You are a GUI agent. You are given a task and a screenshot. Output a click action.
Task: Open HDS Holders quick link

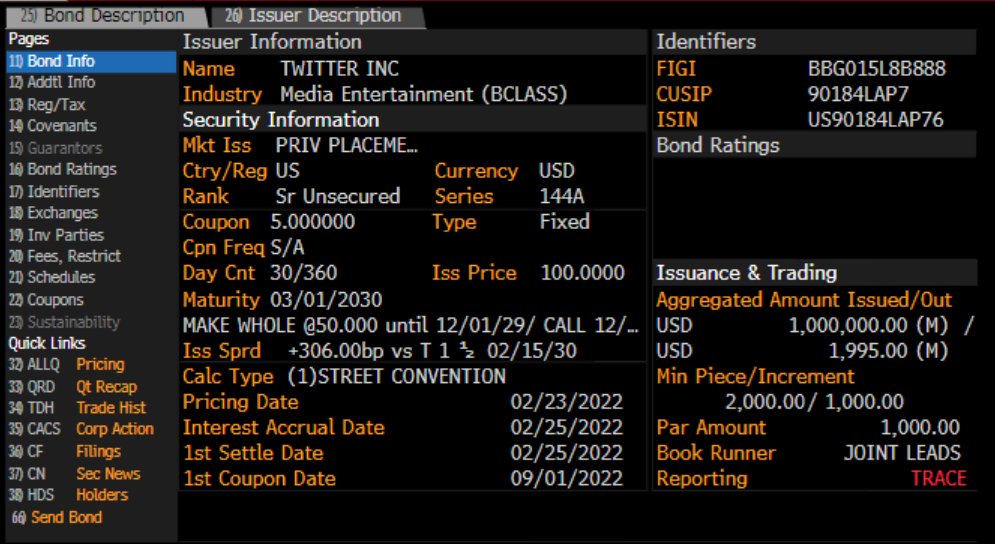click(x=69, y=494)
